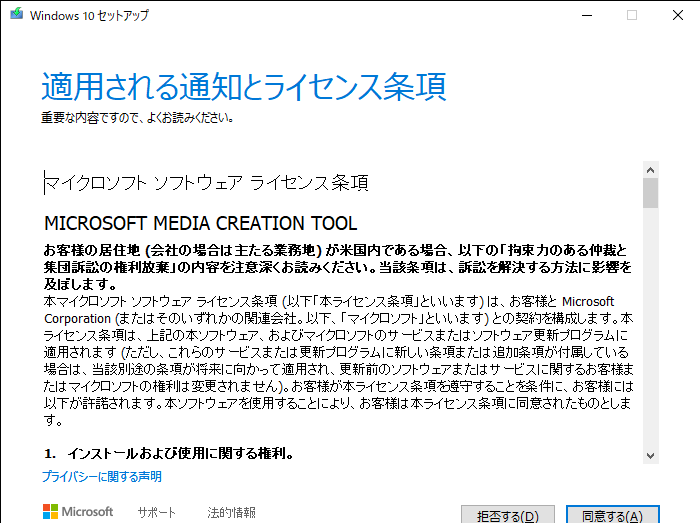This screenshot has width=700, height=523.
Task: Click the マイクロソフト ソフトウェア ライセンス条項 heading
Action: coord(206,183)
